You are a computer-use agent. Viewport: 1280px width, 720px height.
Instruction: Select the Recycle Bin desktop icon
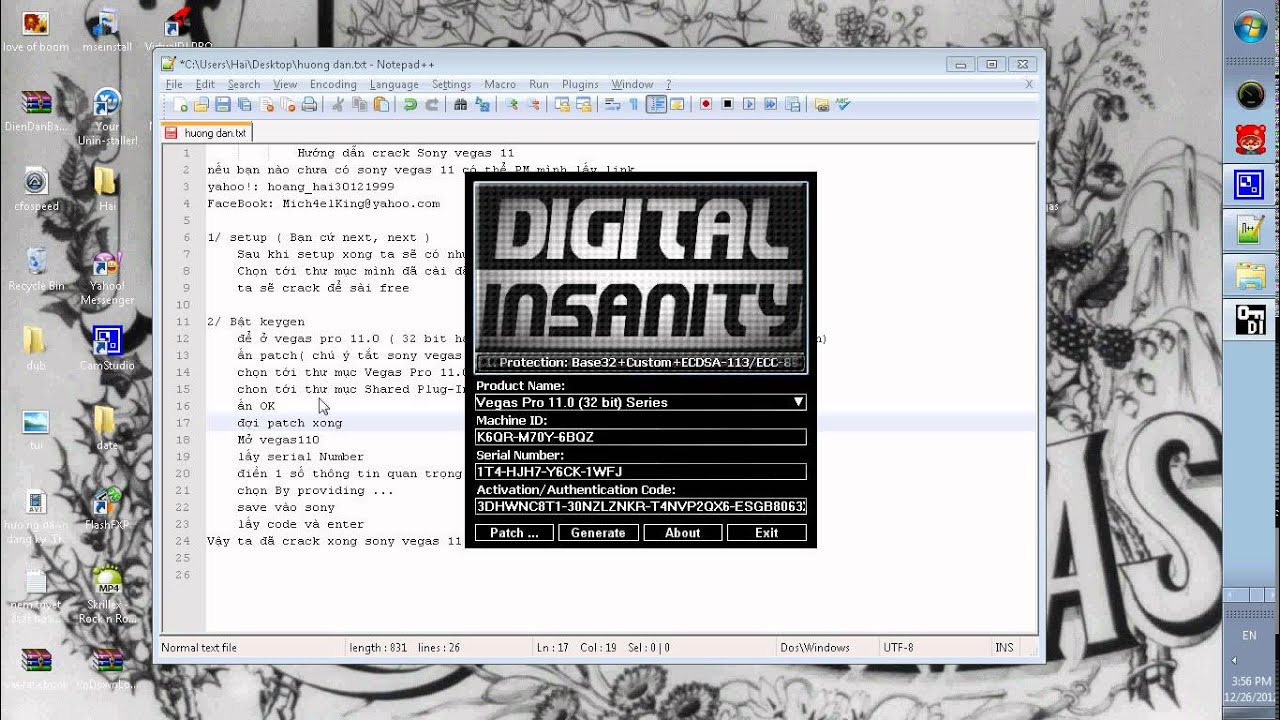coord(36,269)
